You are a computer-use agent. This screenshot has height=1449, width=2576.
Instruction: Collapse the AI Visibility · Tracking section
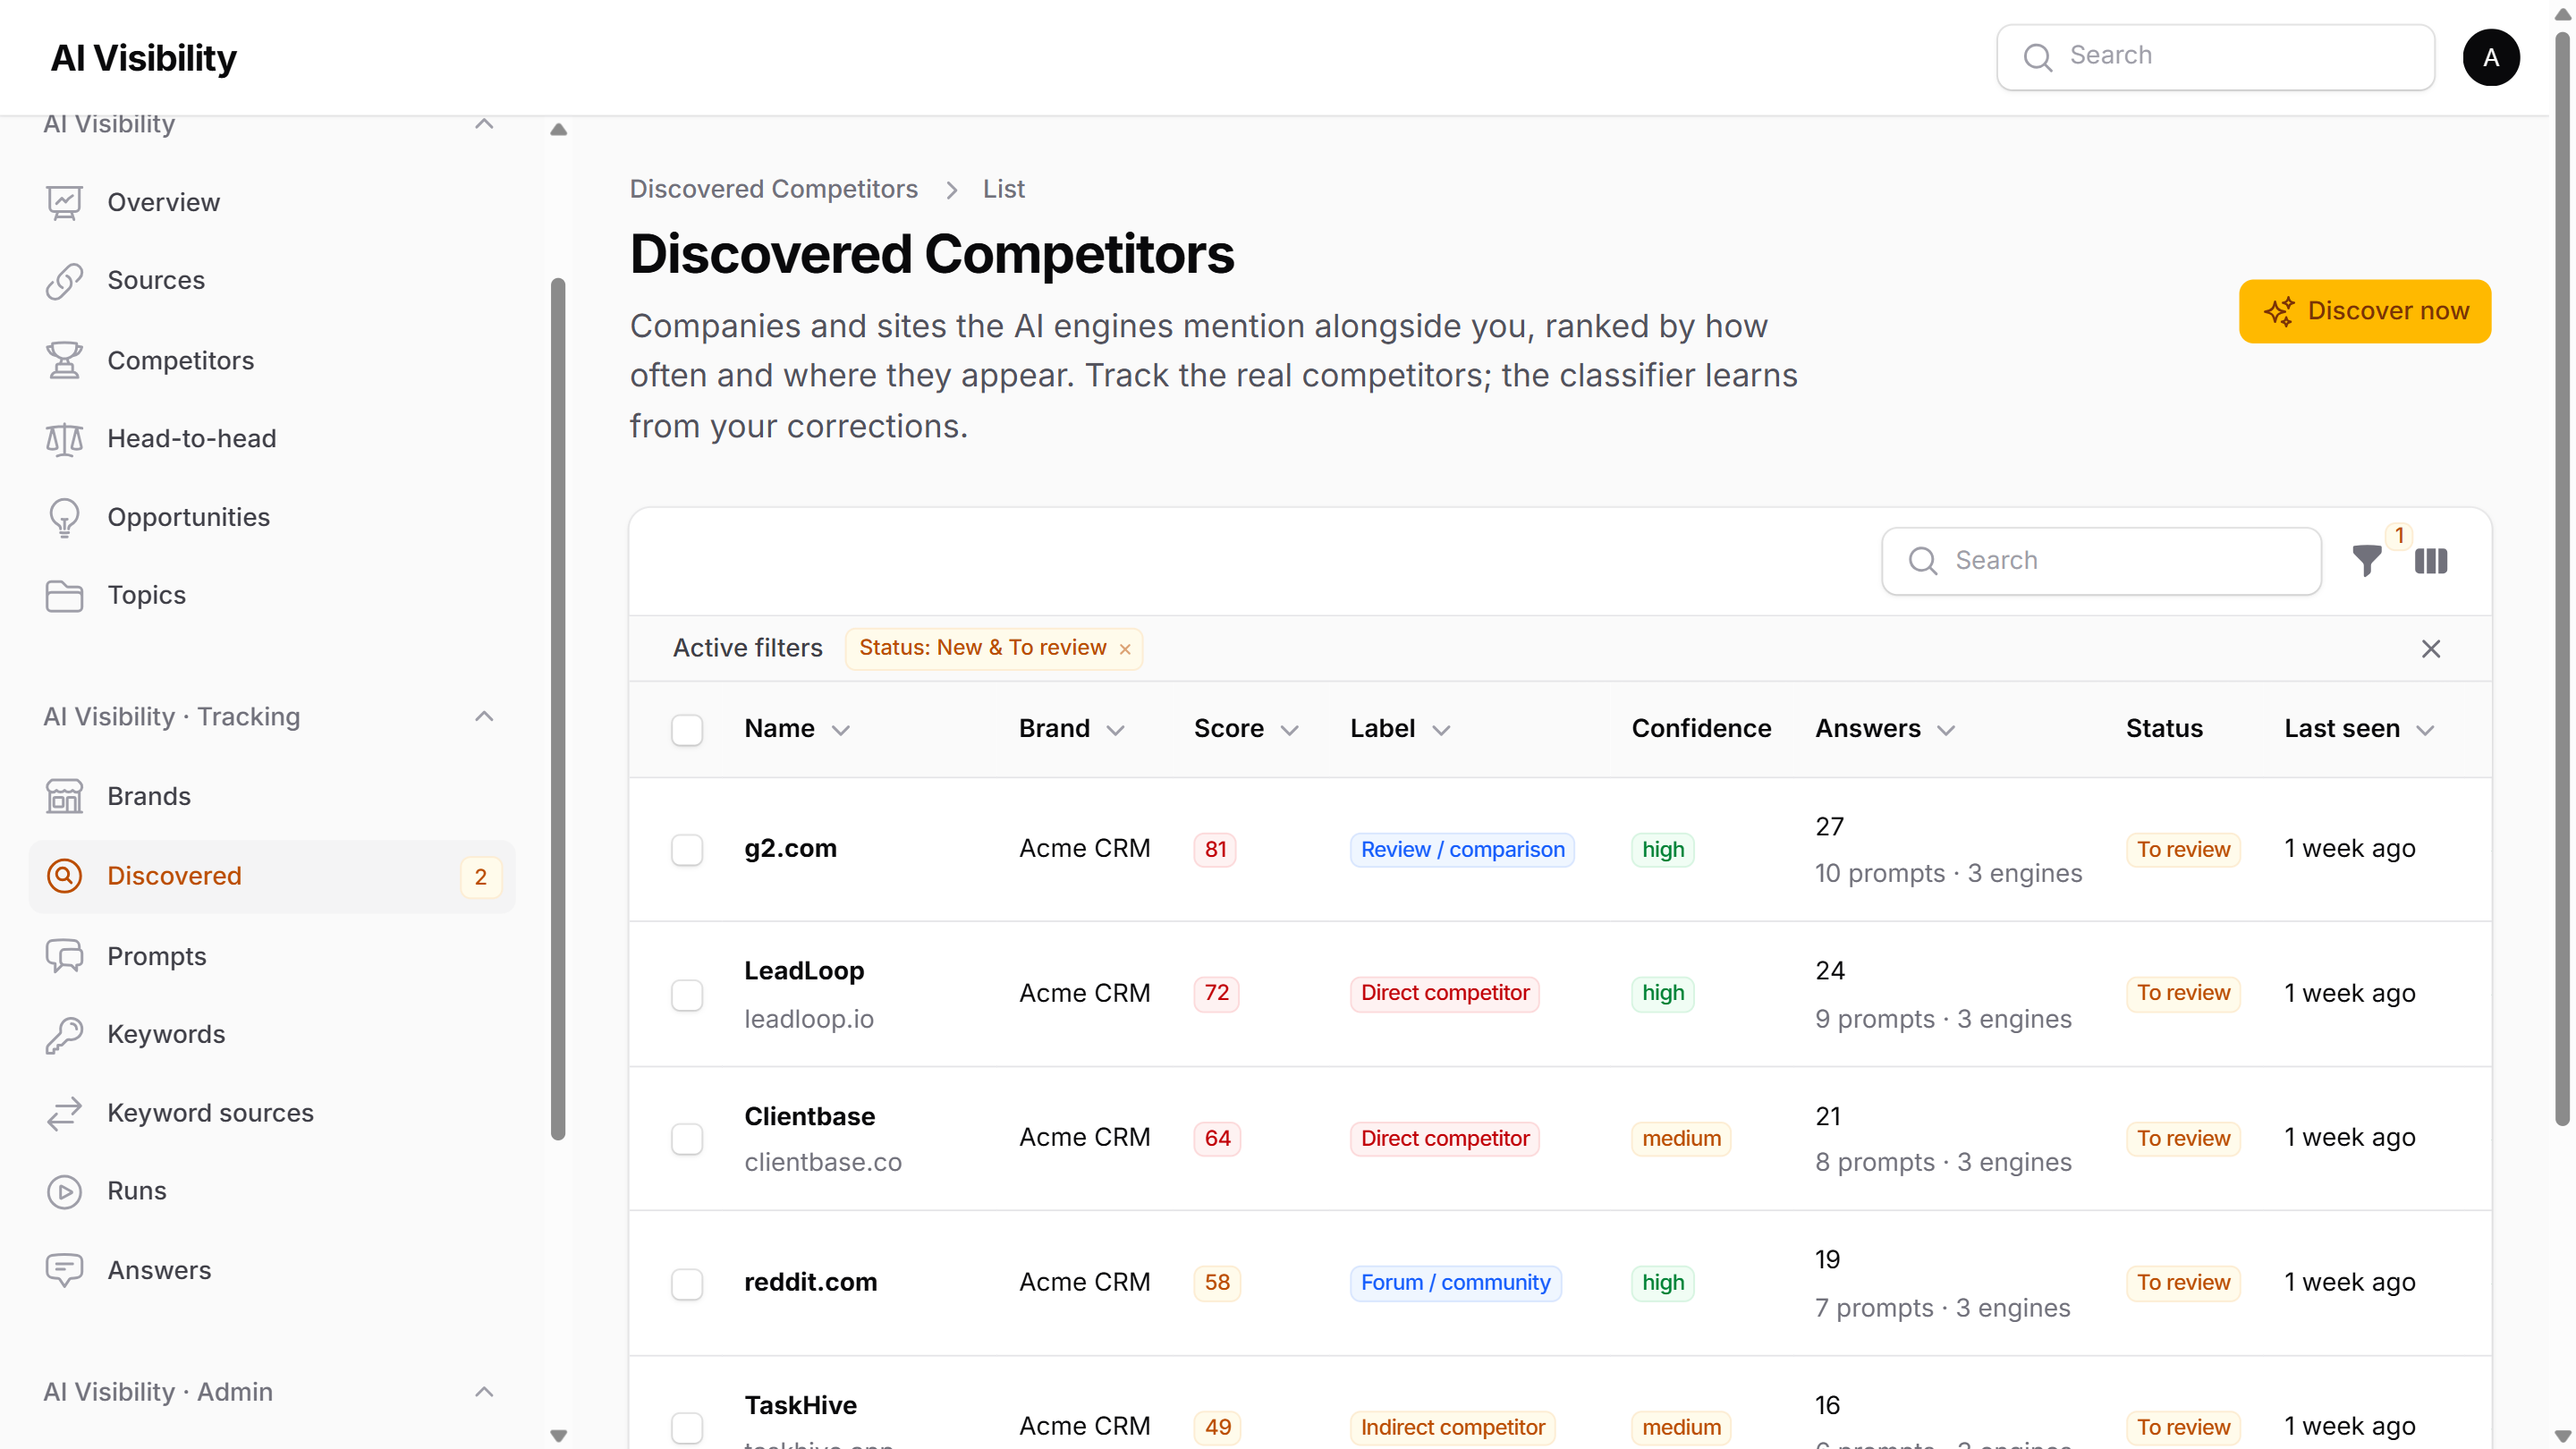tap(484, 717)
